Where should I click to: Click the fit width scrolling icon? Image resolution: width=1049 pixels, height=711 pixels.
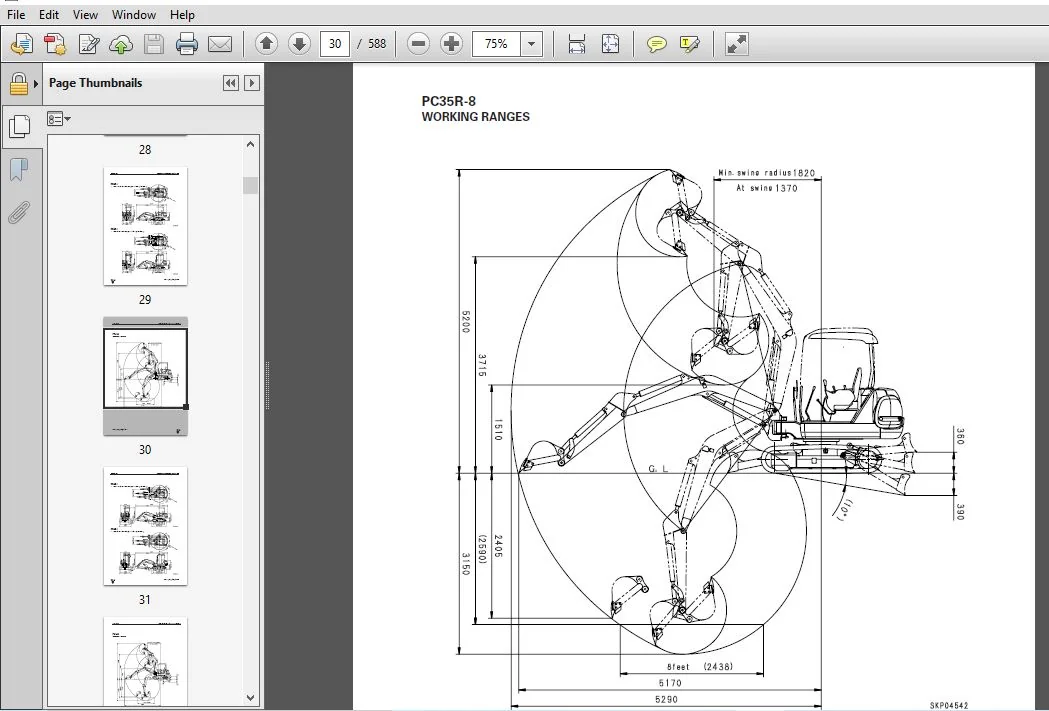(x=577, y=44)
